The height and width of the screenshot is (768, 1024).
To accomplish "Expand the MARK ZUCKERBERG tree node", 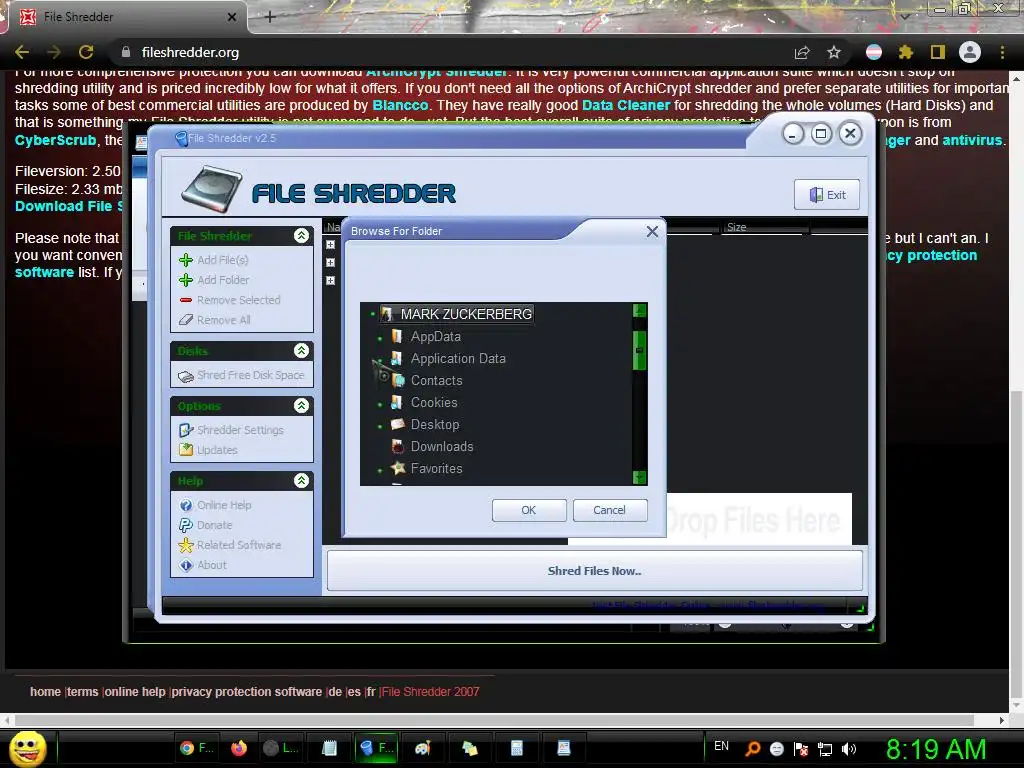I will (373, 314).
